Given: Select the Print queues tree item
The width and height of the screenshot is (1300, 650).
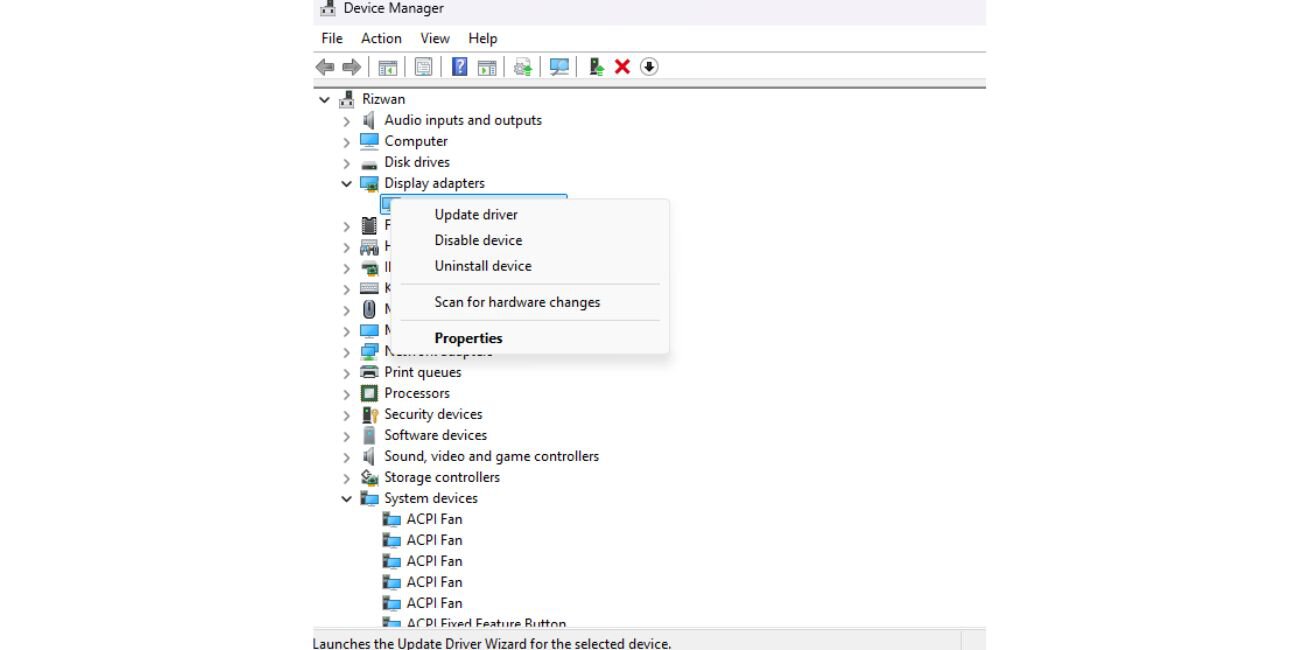Looking at the screenshot, I should coord(422,372).
